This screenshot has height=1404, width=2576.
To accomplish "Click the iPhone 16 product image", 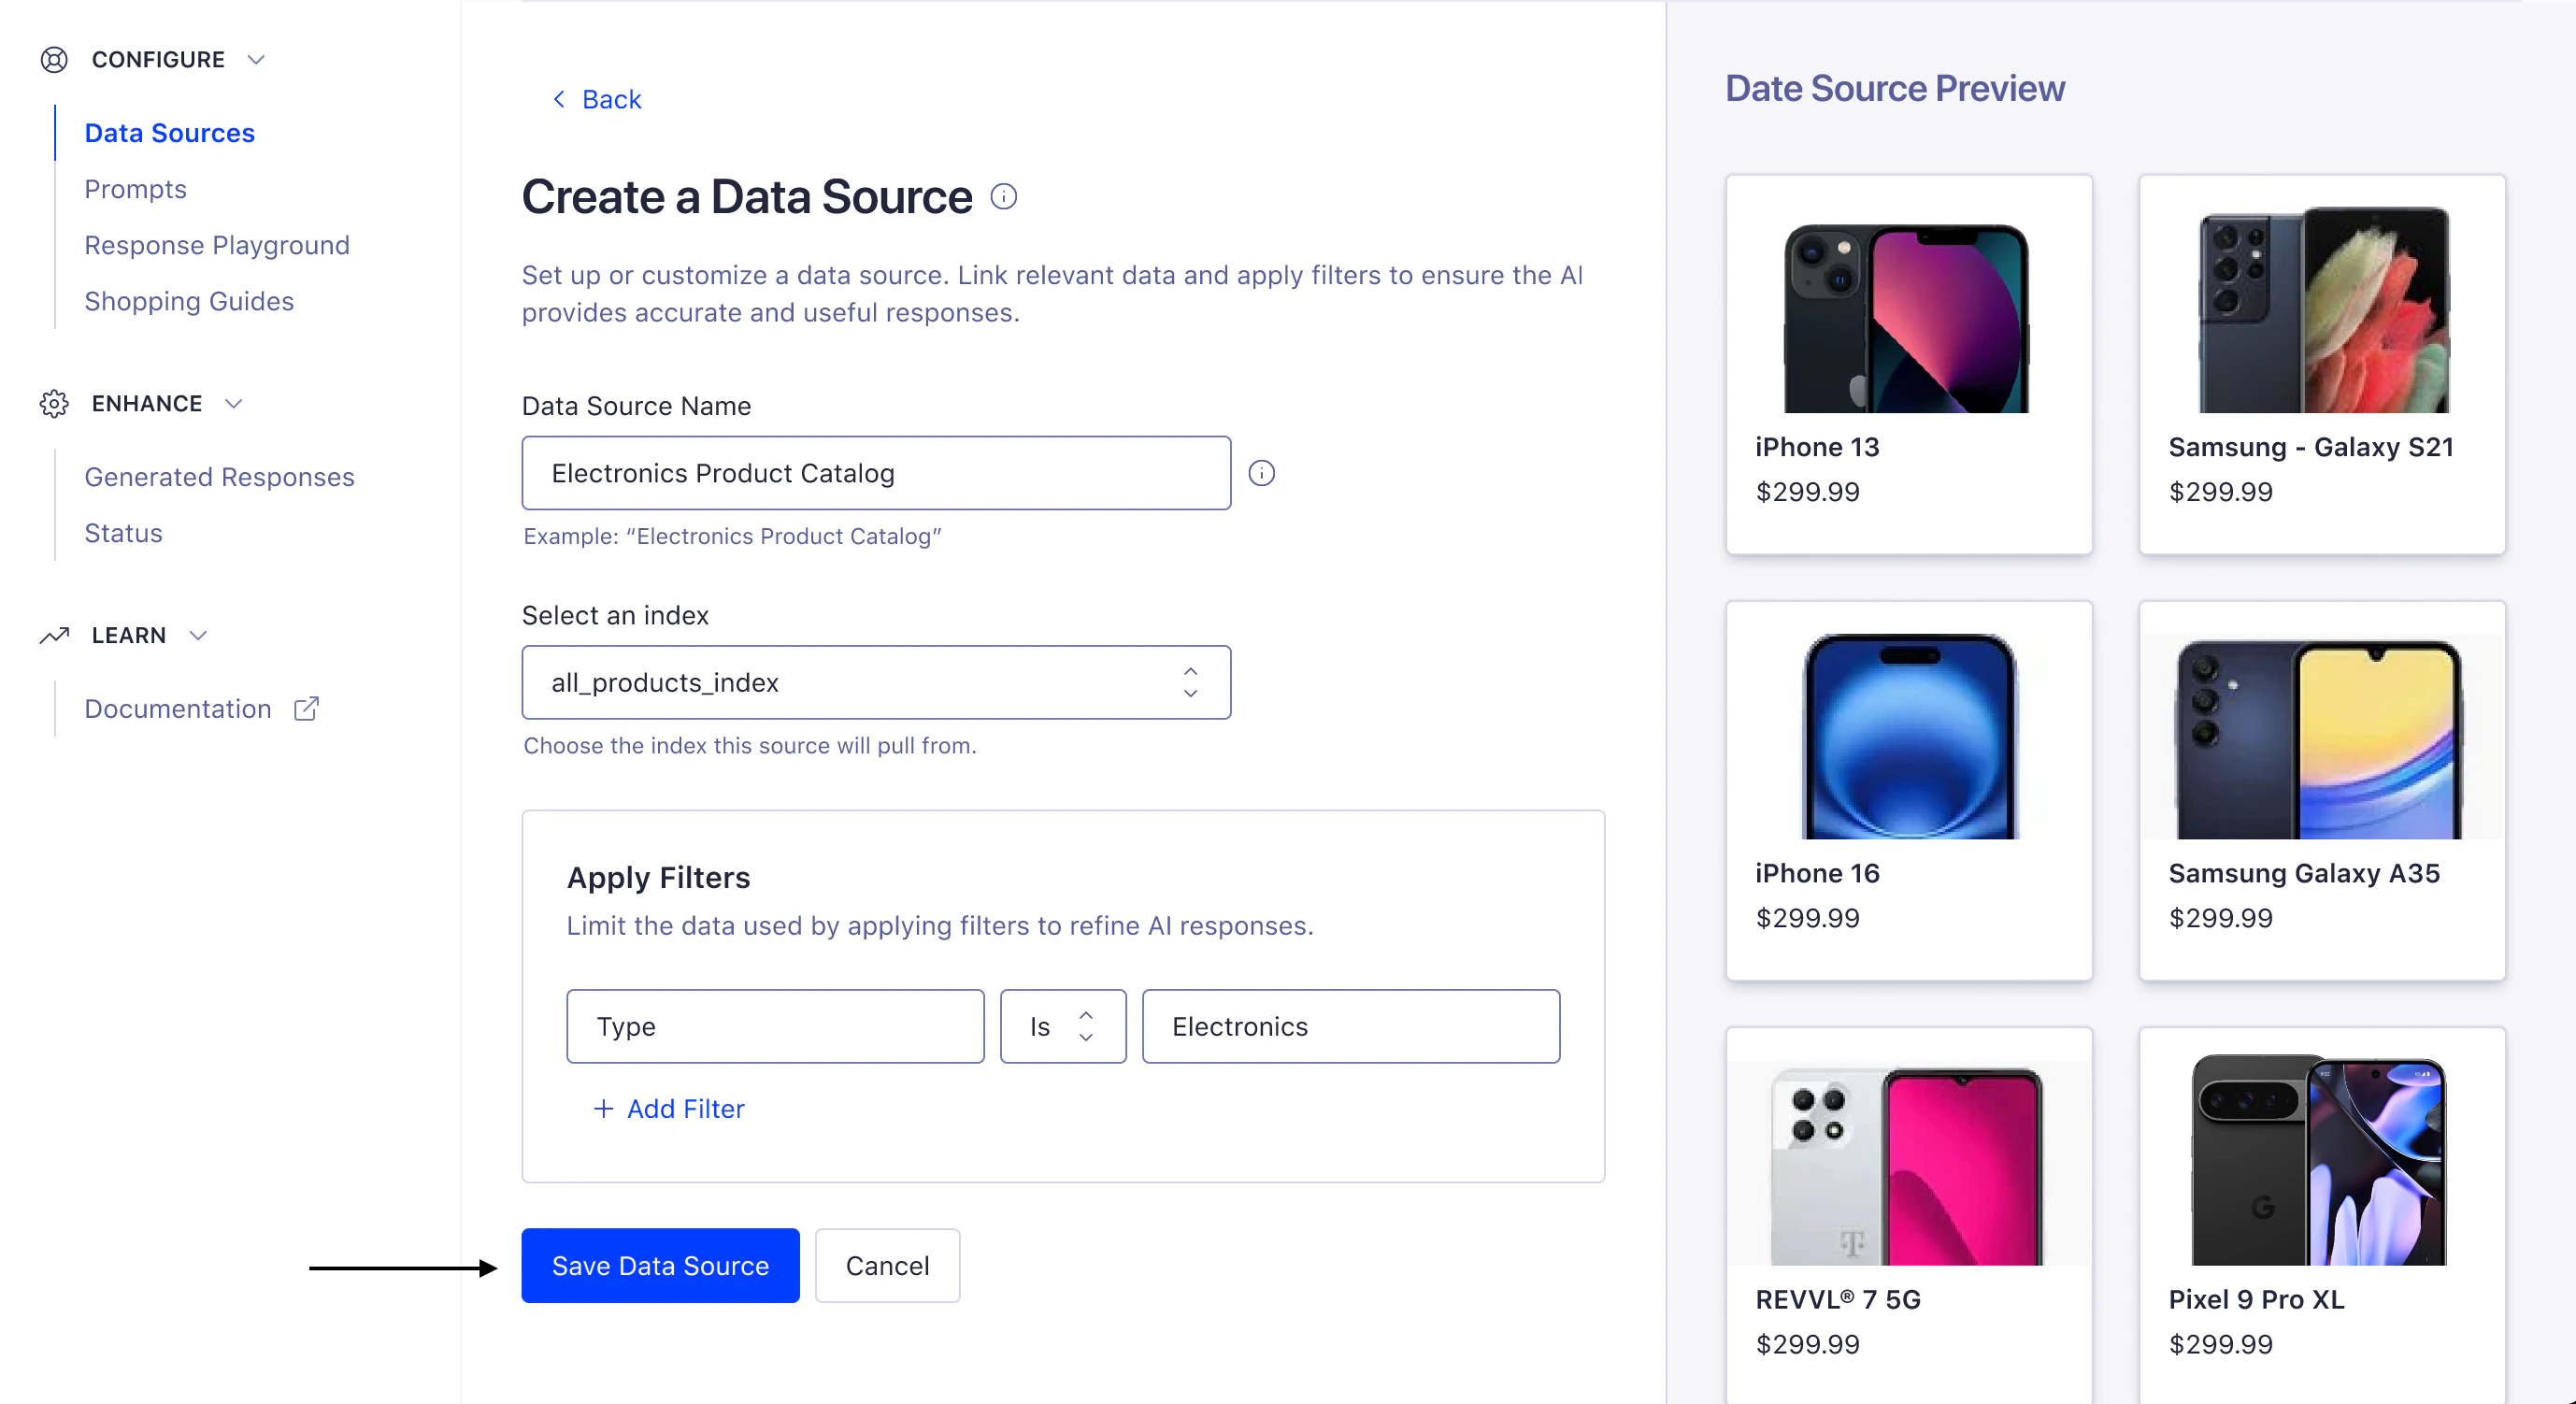I will (1911, 736).
